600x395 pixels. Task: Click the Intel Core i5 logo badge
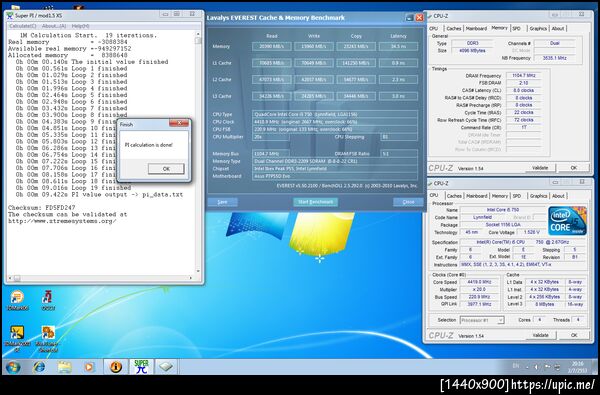(567, 221)
